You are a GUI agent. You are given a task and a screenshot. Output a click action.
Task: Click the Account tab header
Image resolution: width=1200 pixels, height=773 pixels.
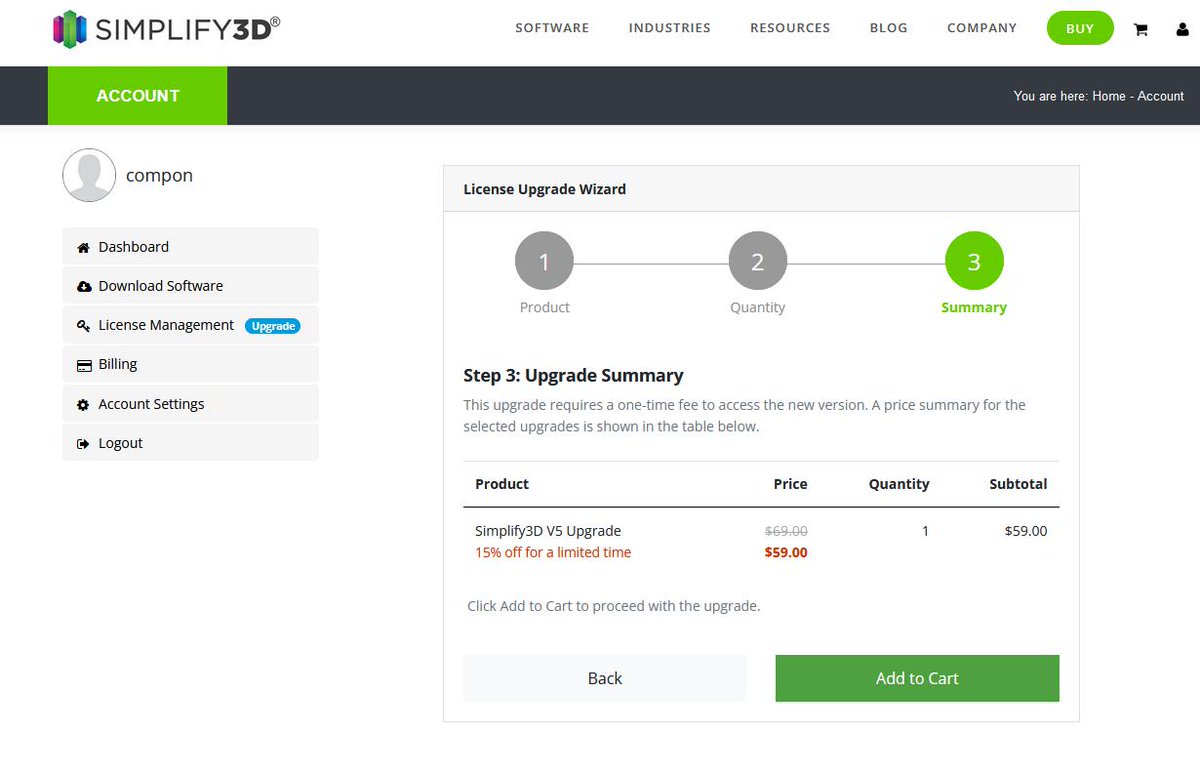click(137, 96)
